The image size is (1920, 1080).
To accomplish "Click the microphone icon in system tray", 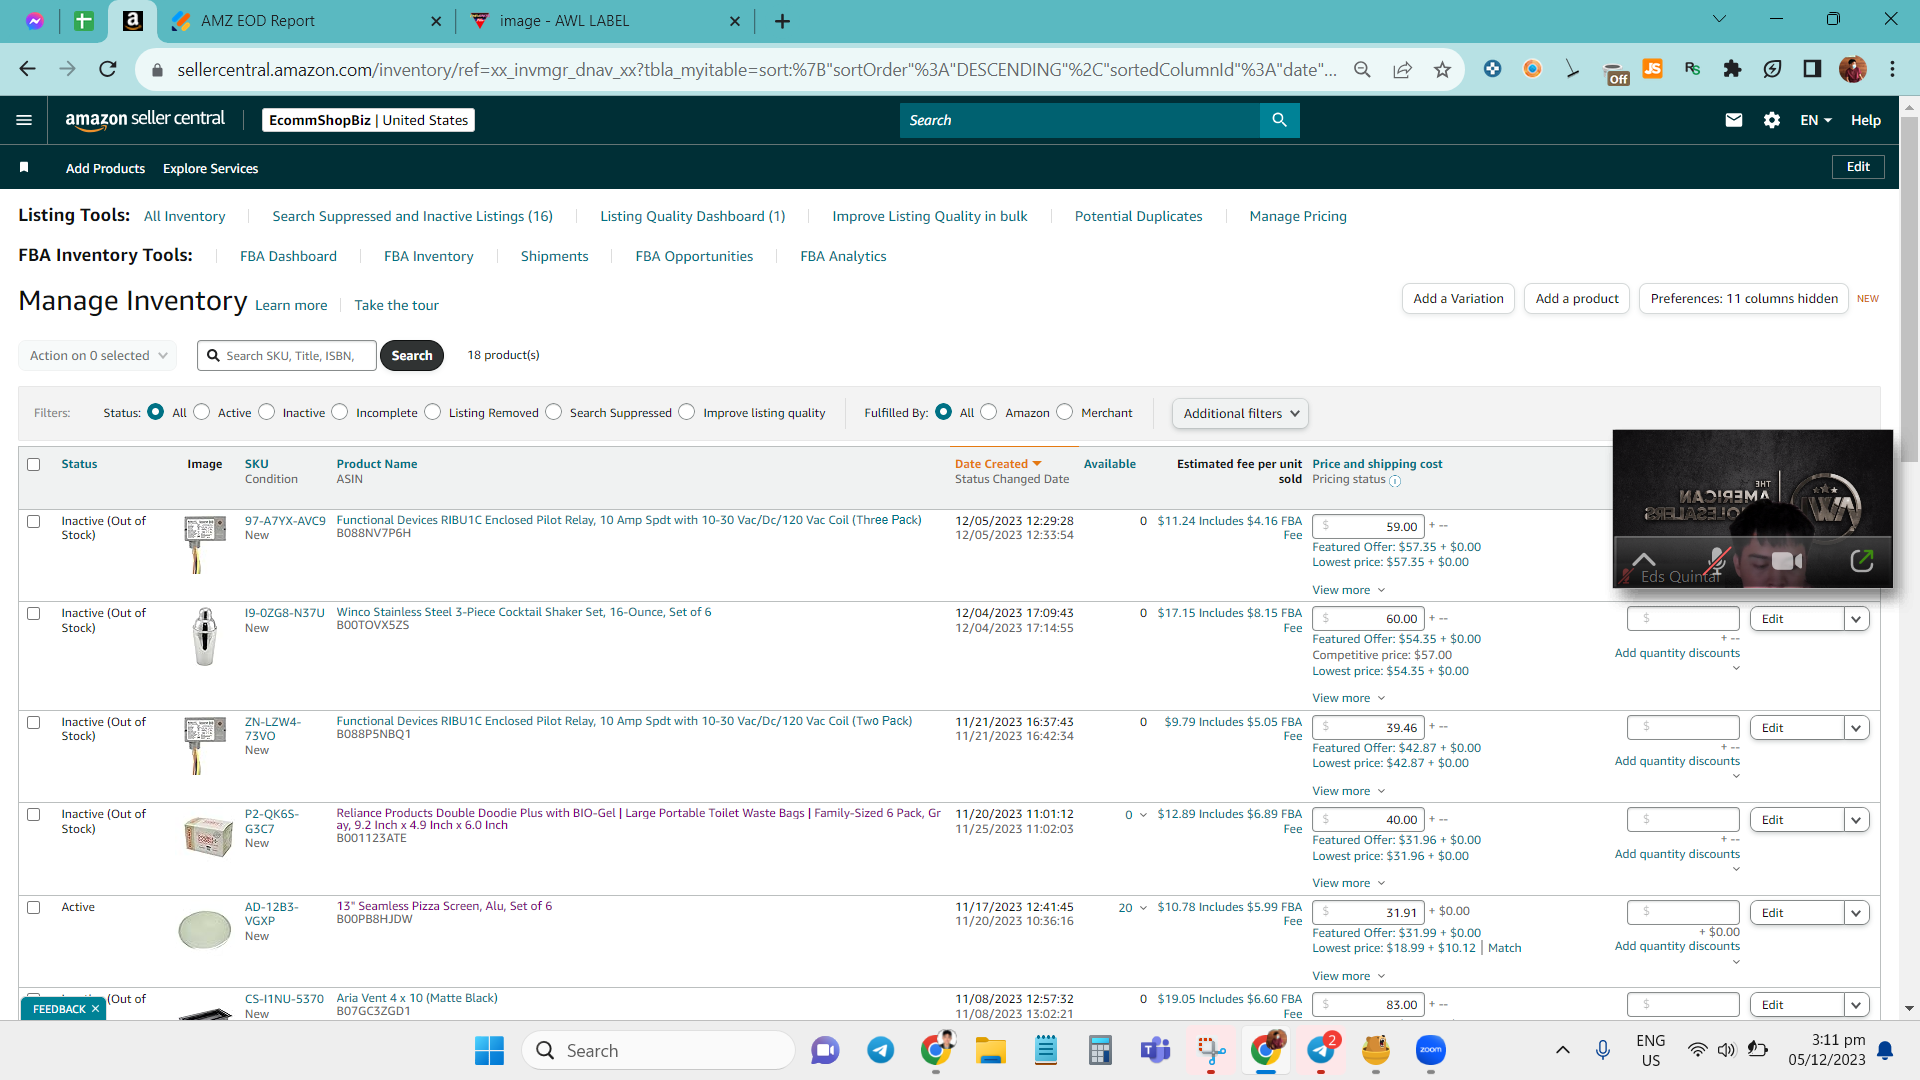I will 1603,1050.
